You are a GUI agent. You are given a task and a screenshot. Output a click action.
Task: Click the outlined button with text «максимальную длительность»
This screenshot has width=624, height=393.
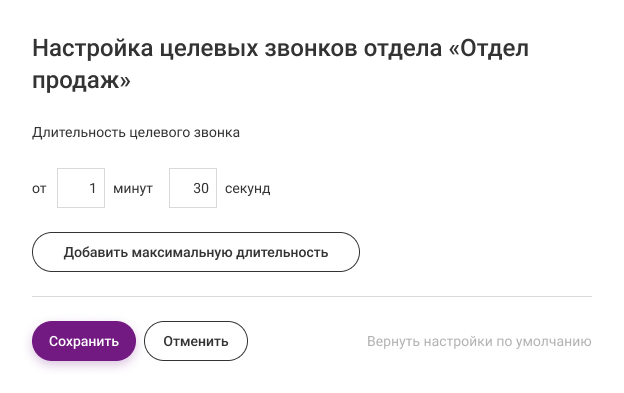pyautogui.click(x=196, y=252)
